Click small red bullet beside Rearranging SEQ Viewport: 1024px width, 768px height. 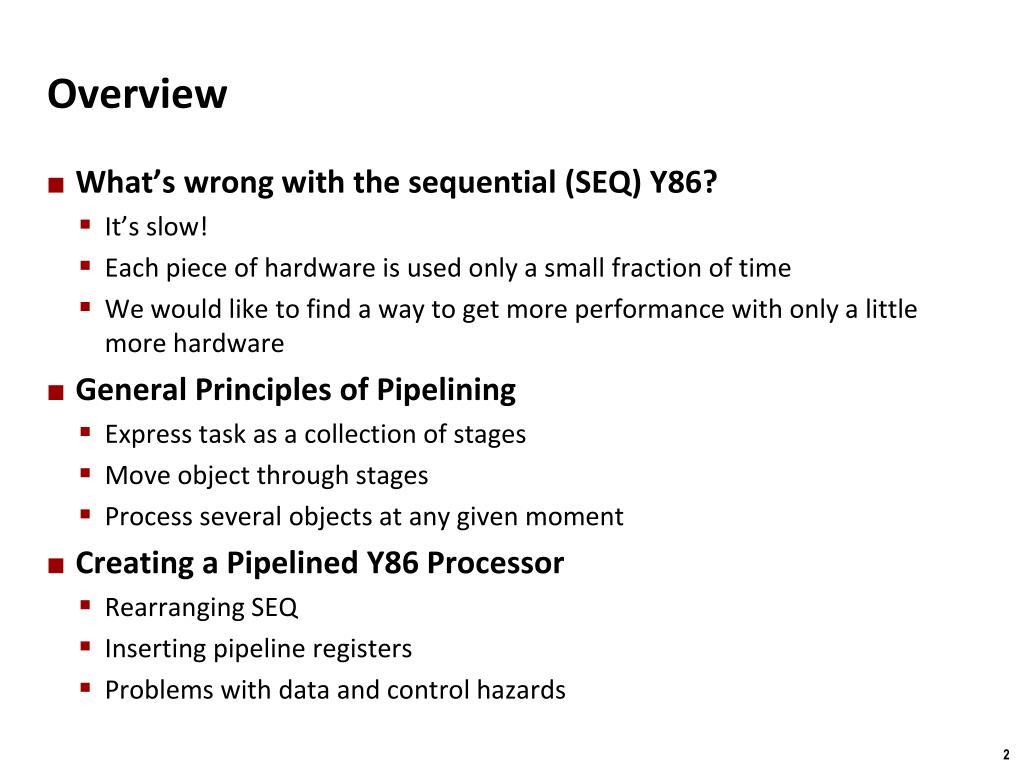[x=86, y=605]
